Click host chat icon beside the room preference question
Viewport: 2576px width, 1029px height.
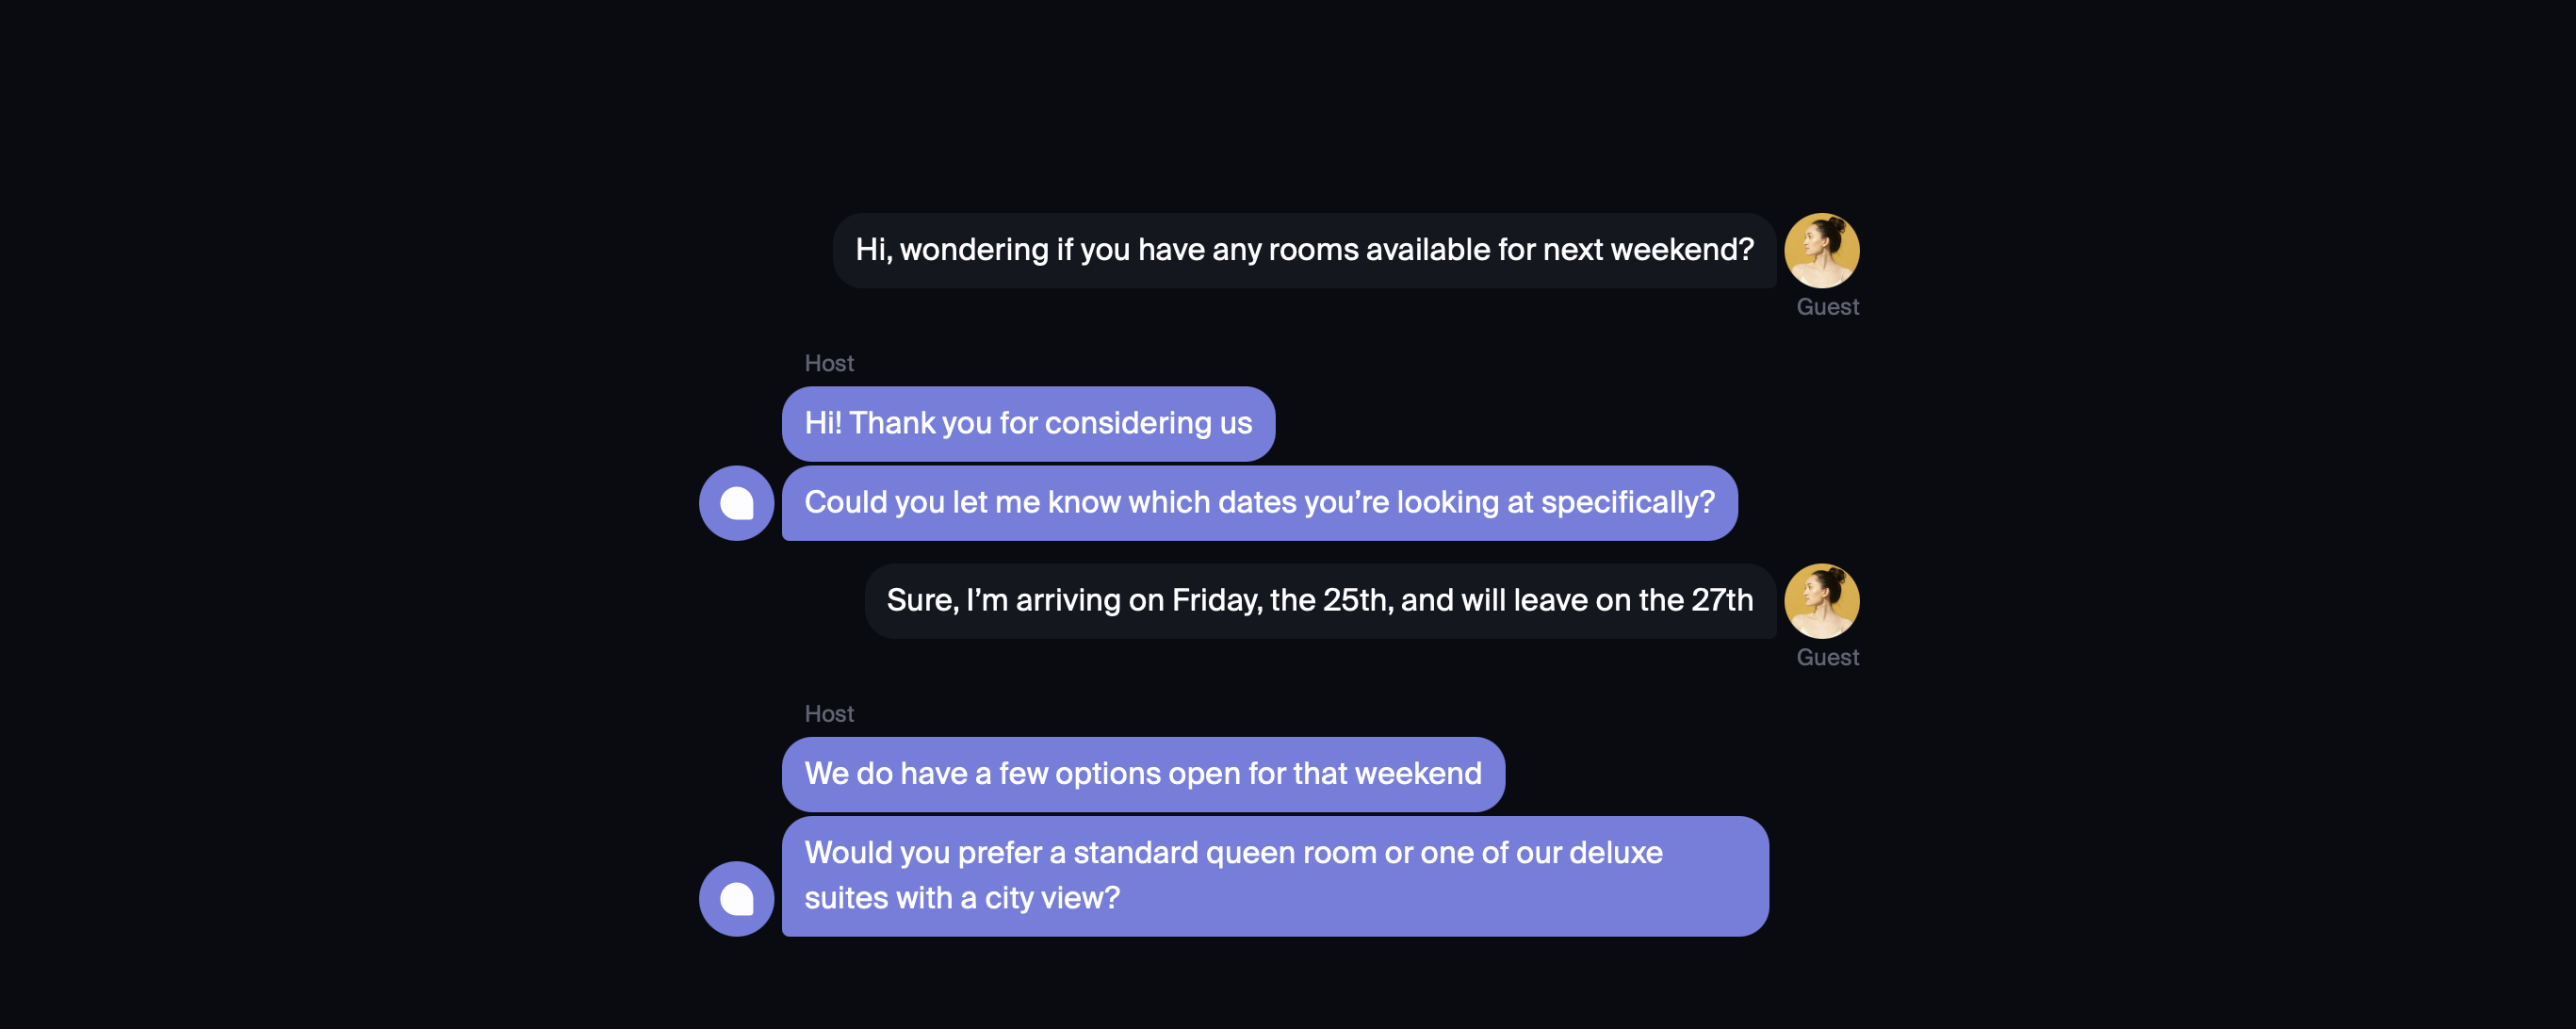(x=736, y=898)
